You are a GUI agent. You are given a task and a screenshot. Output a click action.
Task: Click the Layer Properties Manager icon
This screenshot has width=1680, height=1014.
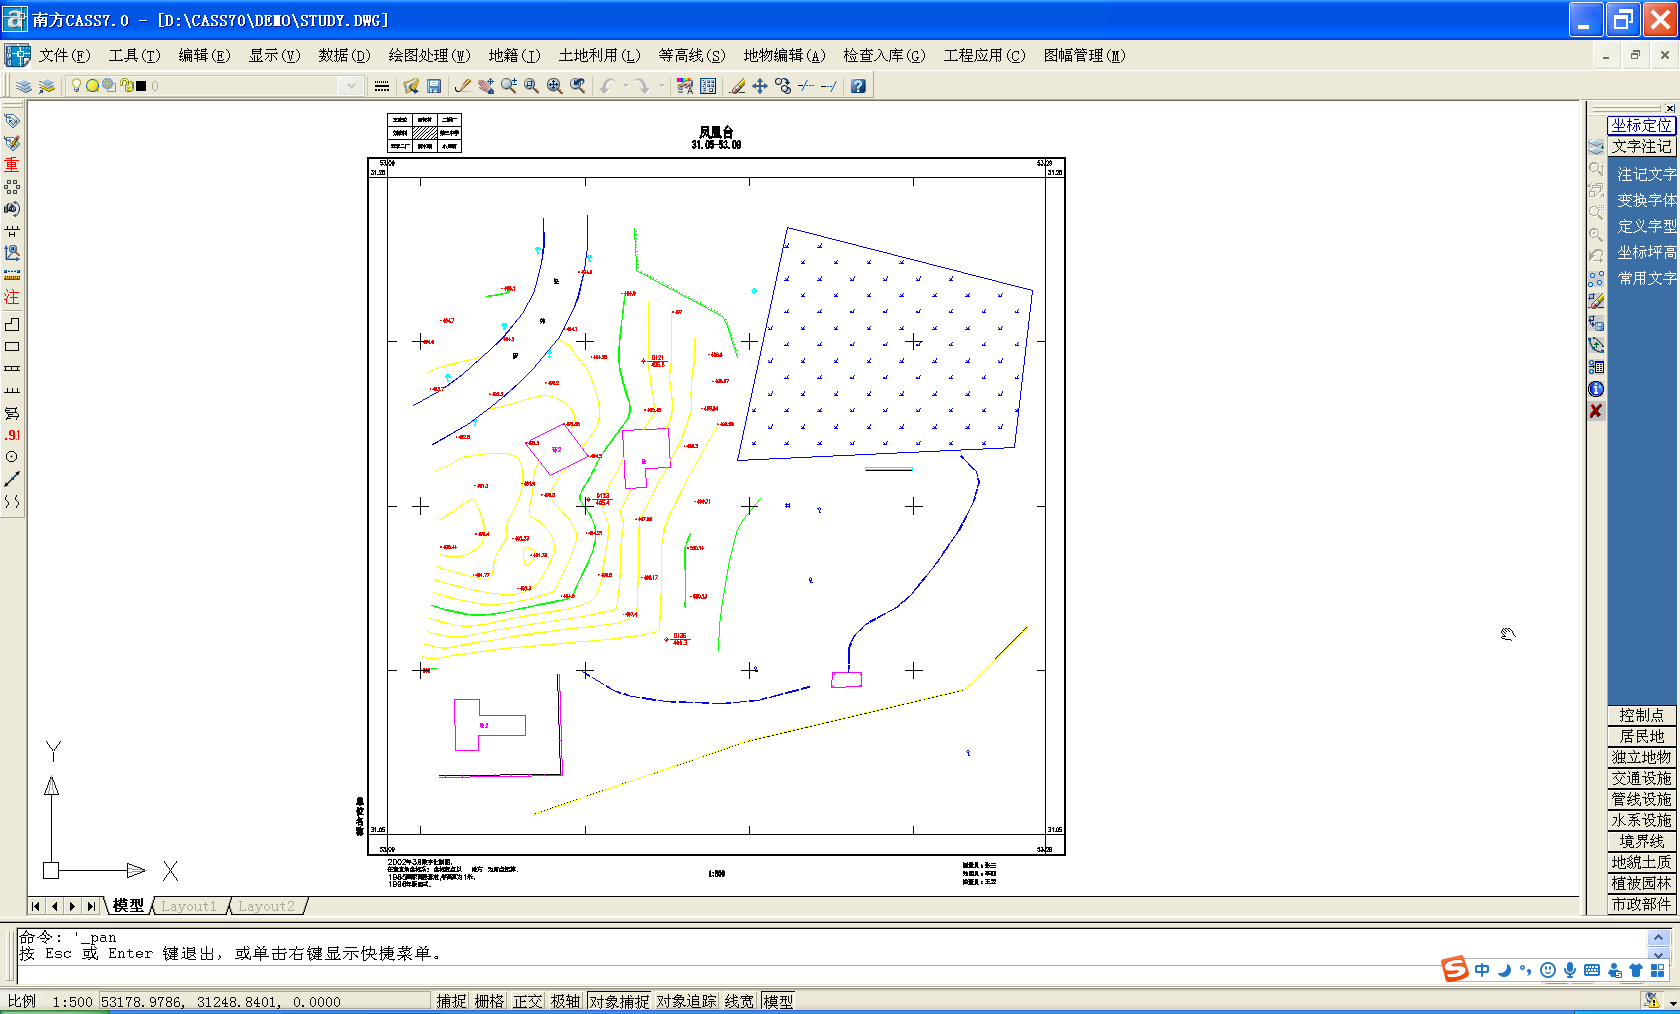[24, 86]
